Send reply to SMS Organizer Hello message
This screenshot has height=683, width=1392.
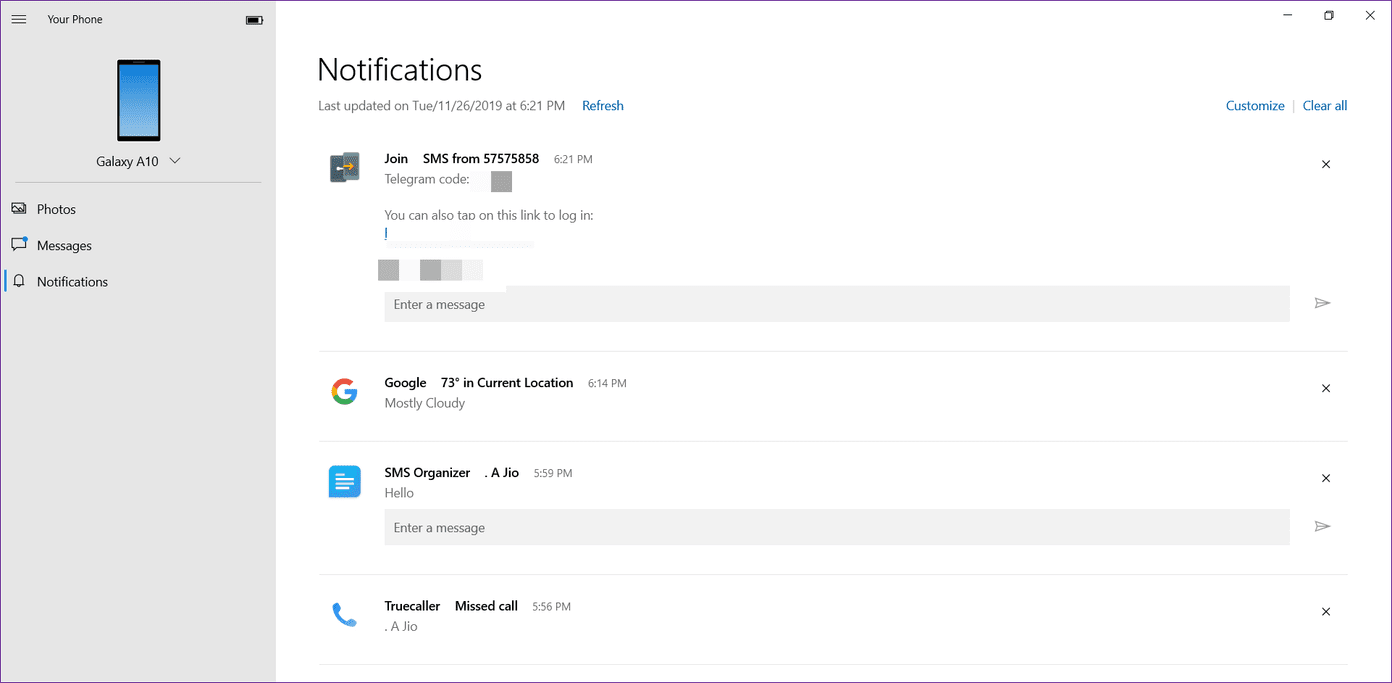(x=1322, y=526)
